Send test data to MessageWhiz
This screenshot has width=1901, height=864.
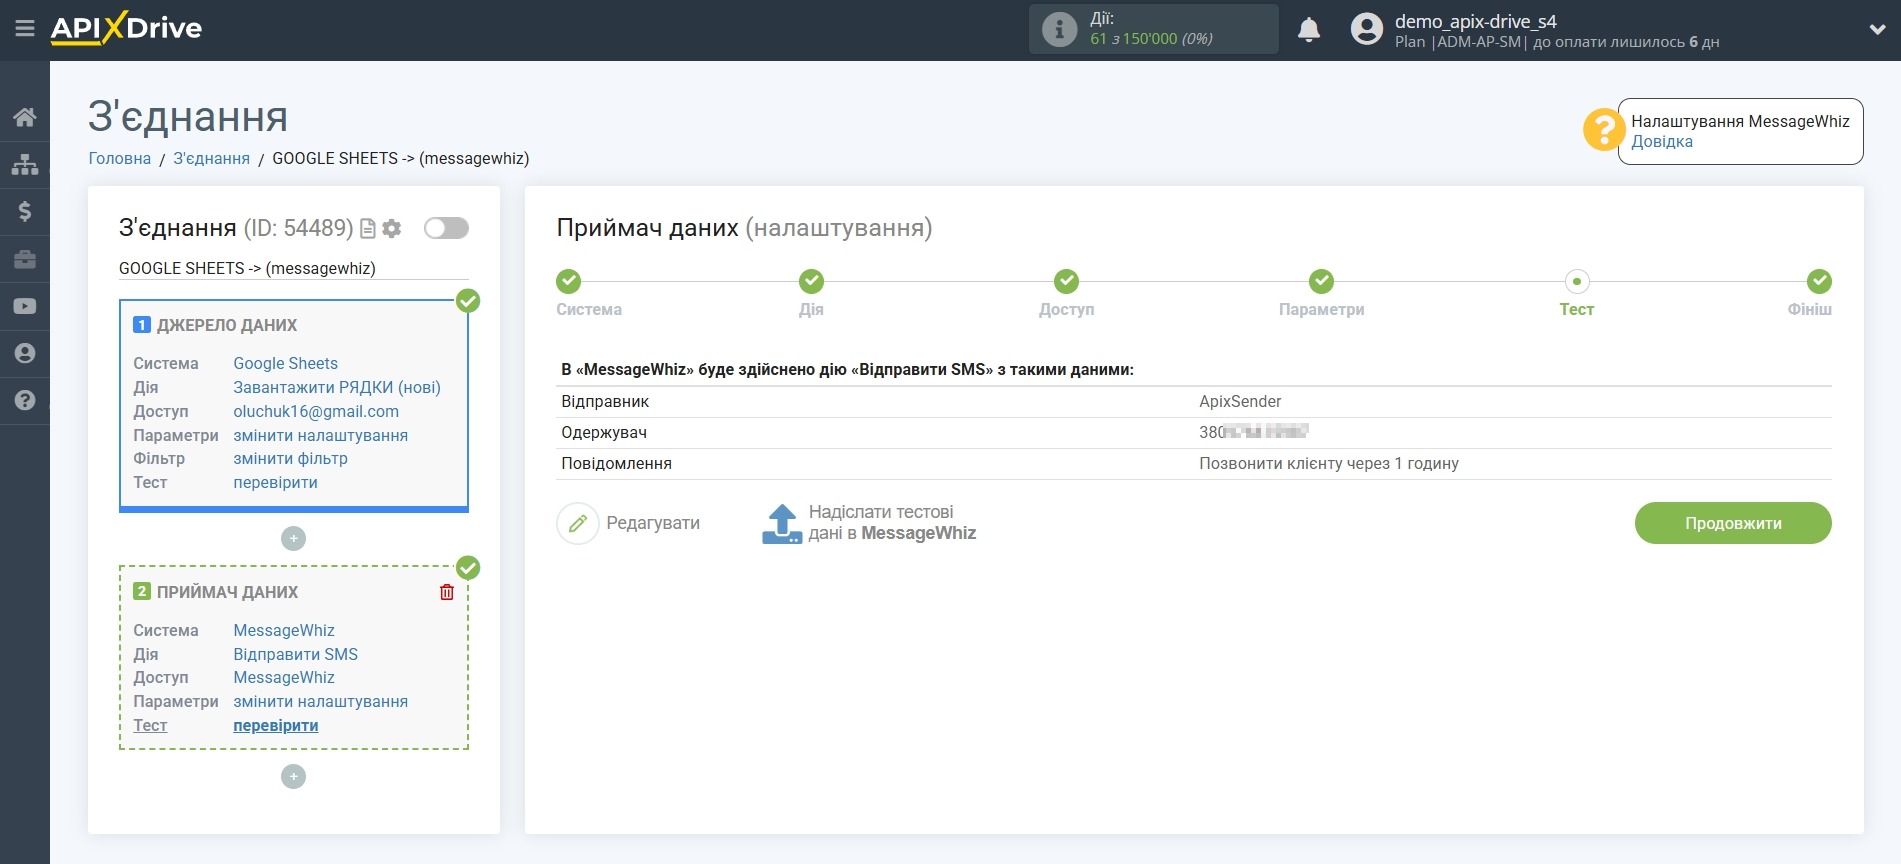[892, 523]
